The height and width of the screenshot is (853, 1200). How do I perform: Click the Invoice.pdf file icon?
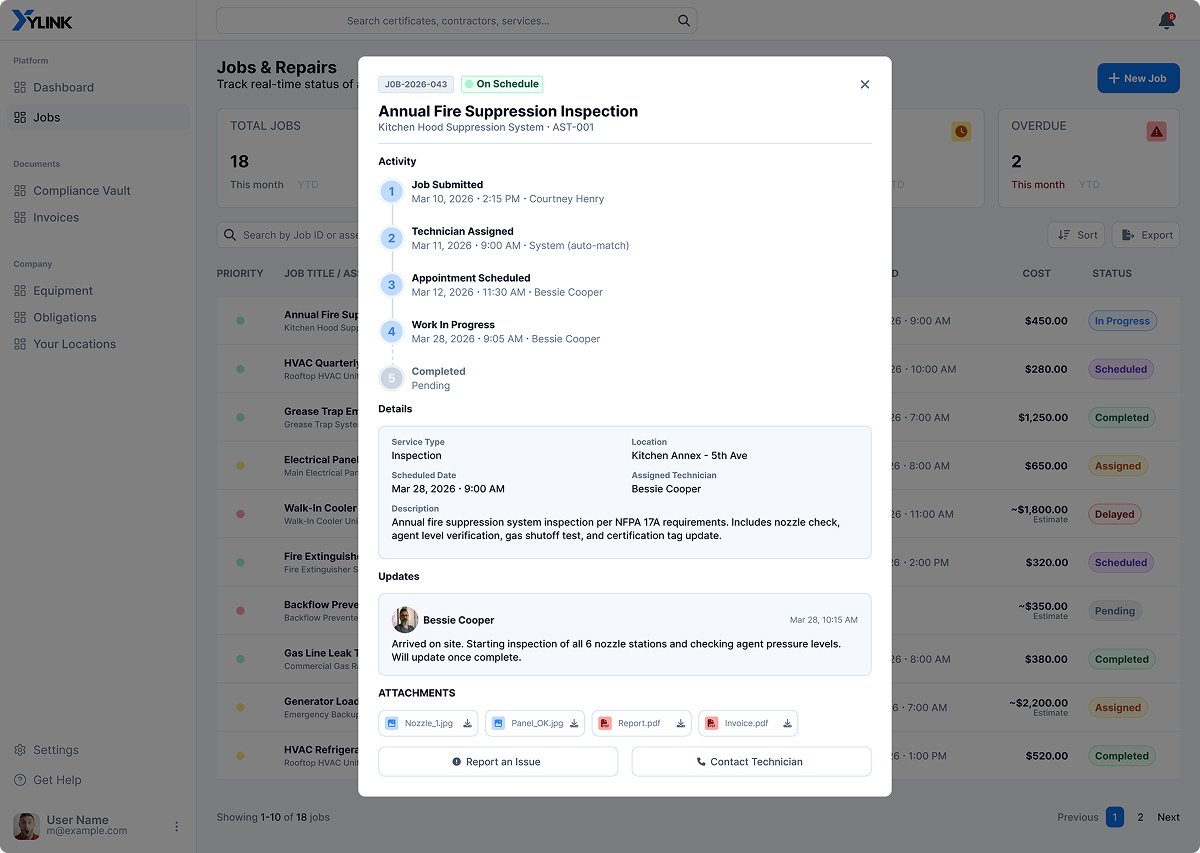711,723
